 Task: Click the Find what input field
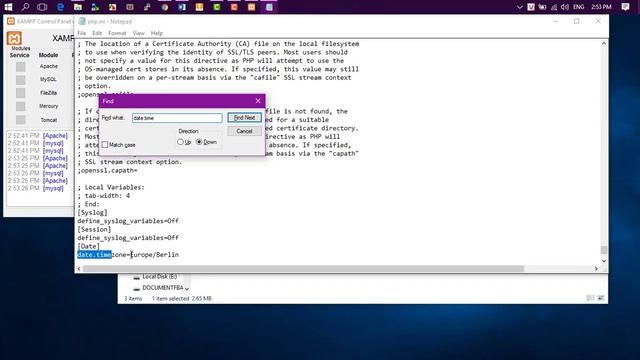click(177, 118)
